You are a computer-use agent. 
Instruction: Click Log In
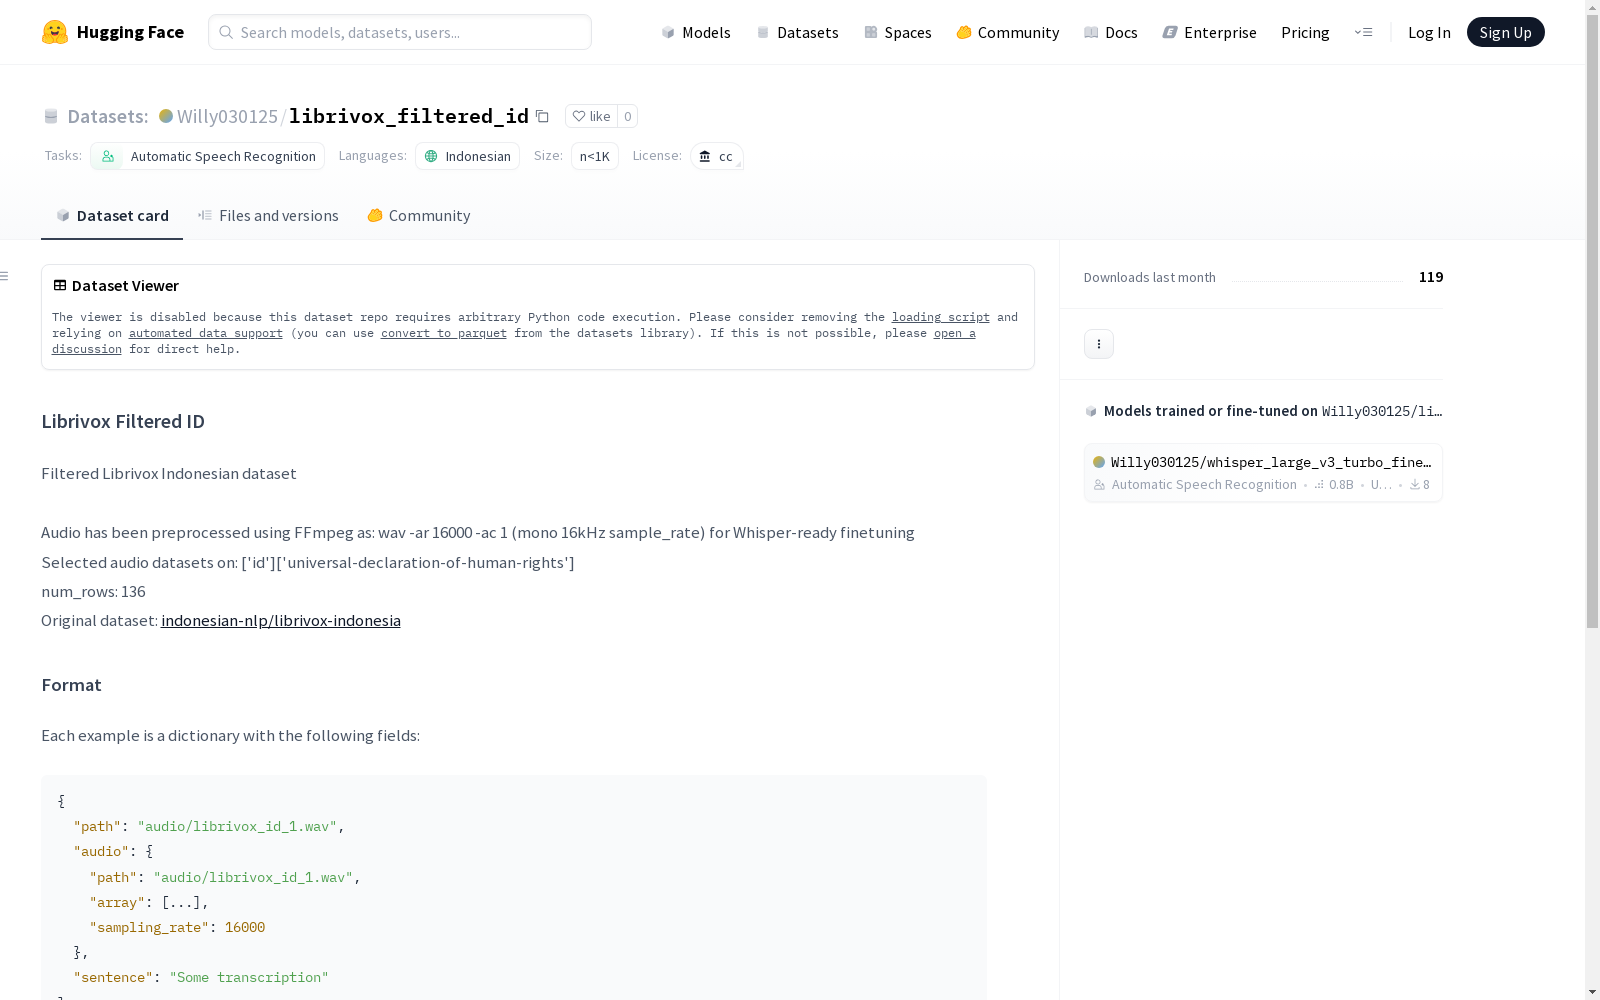click(1429, 32)
